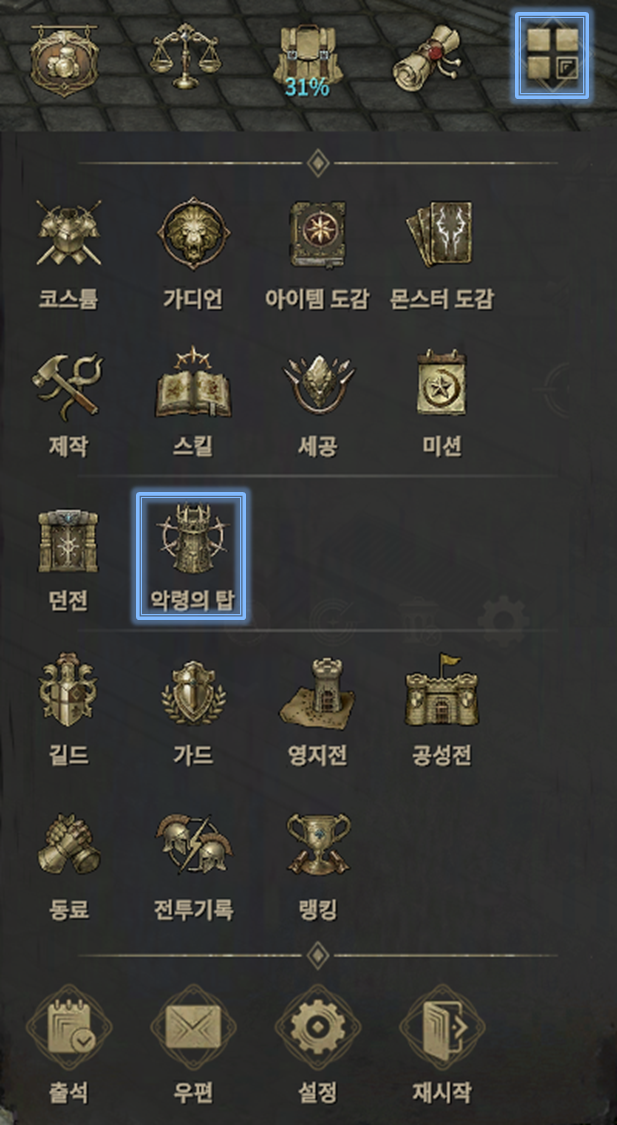Image resolution: width=617 pixels, height=1125 pixels.
Task: Open the 전투기록 battle record helmets
Action: tap(194, 865)
